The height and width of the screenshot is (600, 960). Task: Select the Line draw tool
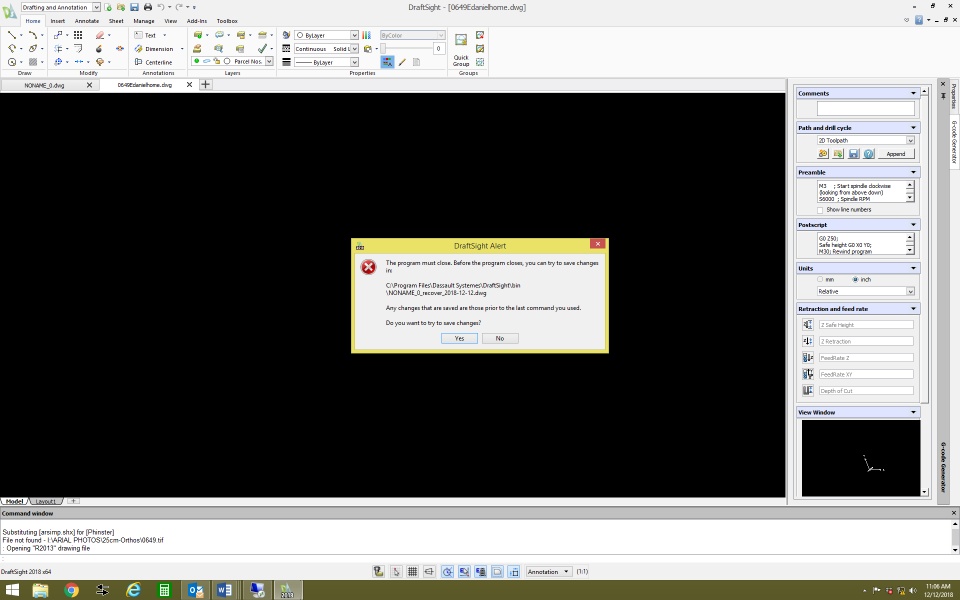[x=12, y=35]
